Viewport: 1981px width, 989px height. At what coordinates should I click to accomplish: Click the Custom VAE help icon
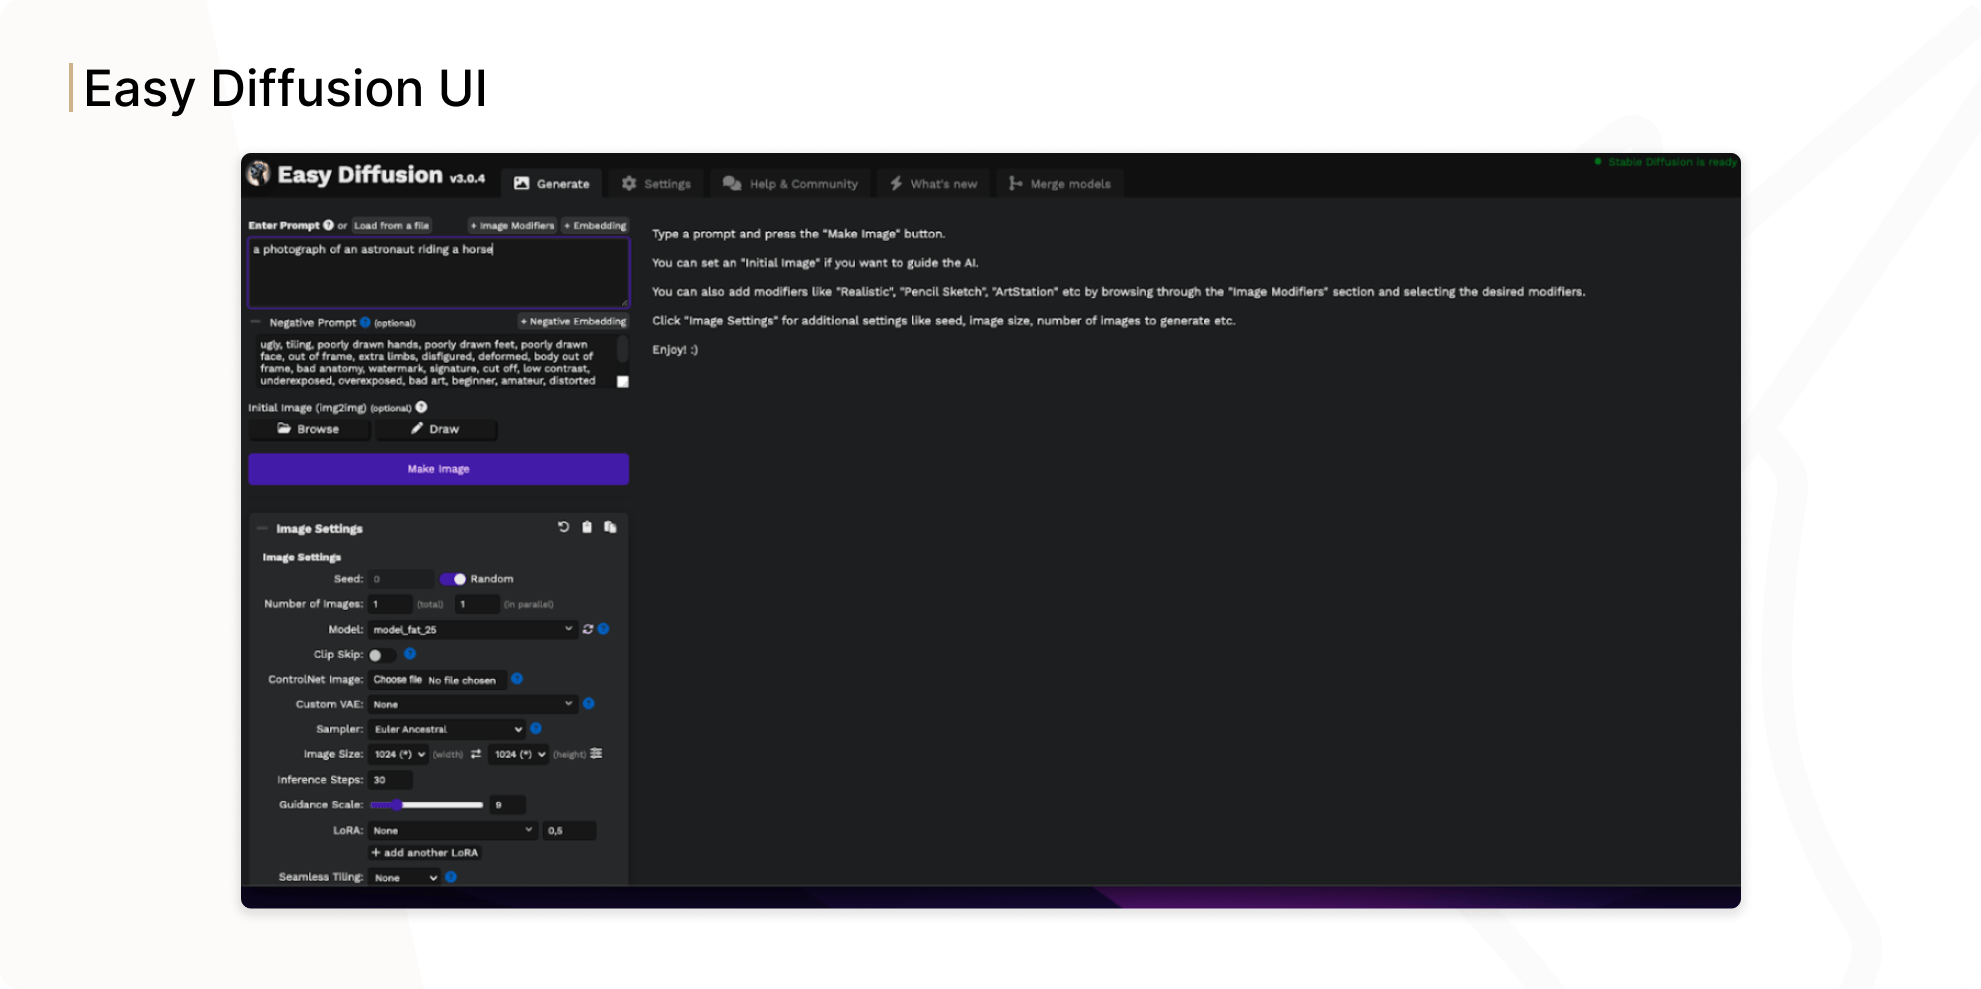(x=589, y=703)
